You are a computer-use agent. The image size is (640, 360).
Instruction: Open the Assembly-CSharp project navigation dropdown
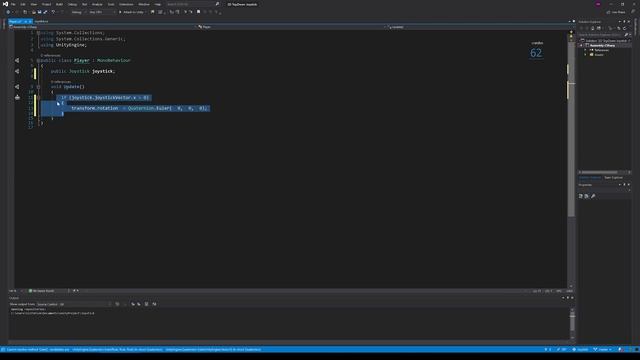tap(102, 27)
